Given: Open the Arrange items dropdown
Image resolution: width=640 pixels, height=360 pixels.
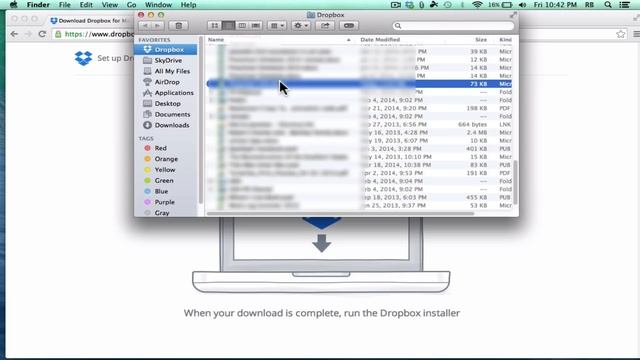Looking at the screenshot, I should (278, 26).
